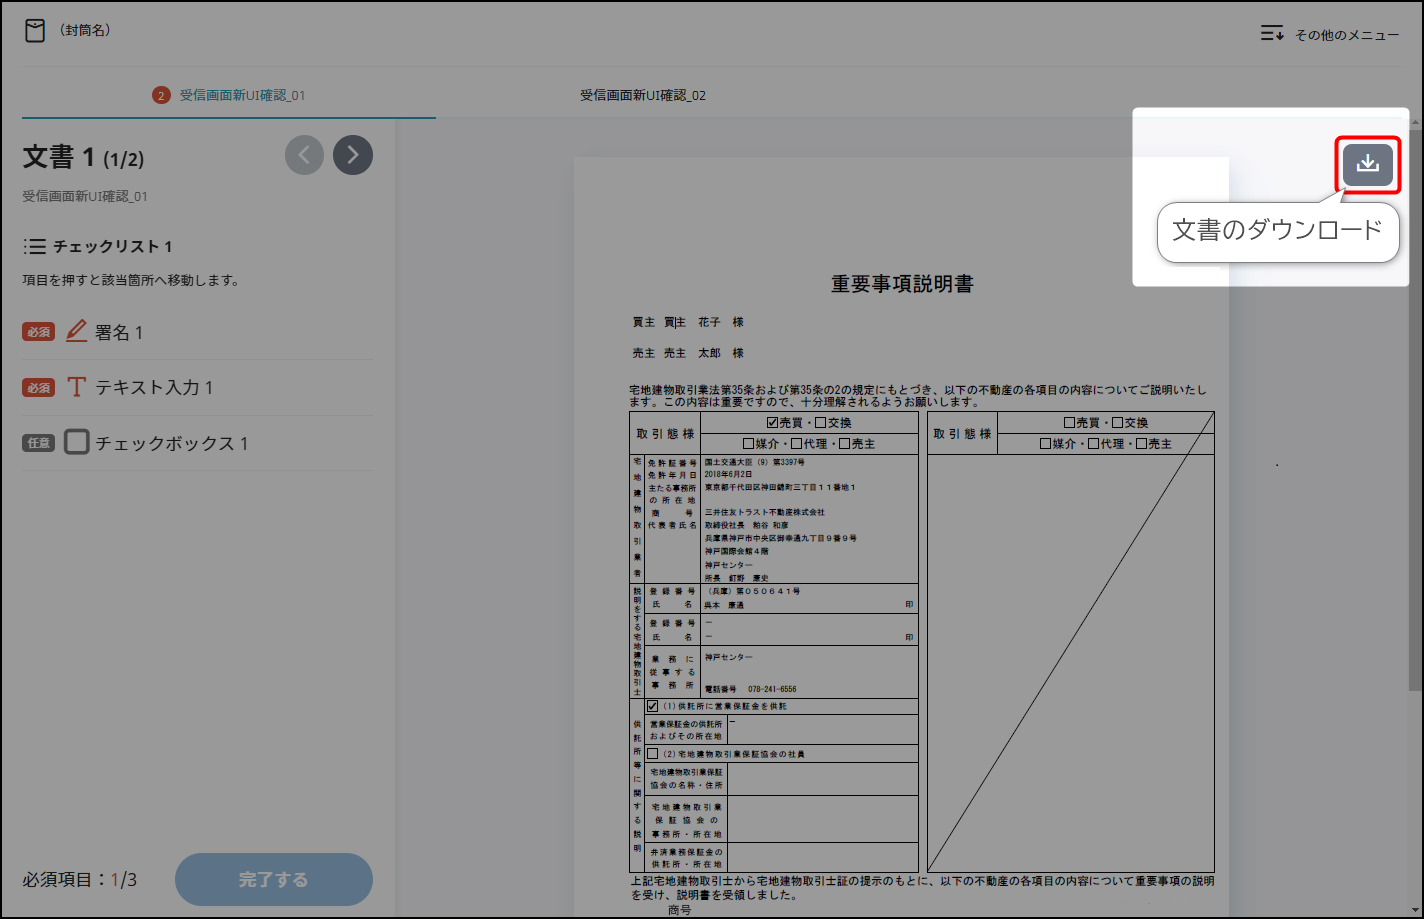The width and height of the screenshot is (1424, 919).
Task: Toggle the 売買 checkbox in the document
Action: pos(771,423)
